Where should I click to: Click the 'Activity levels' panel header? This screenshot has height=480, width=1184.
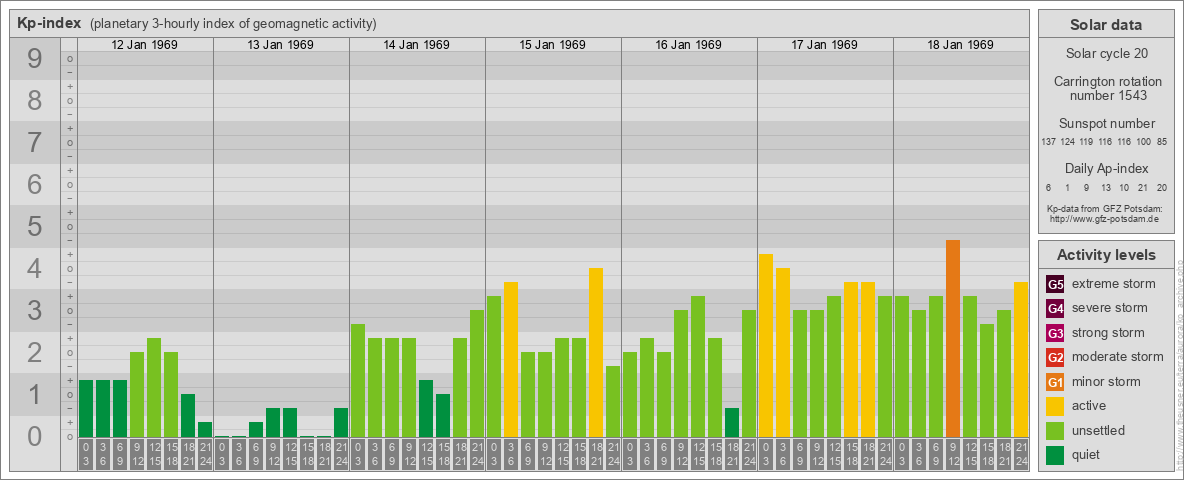click(x=1106, y=255)
